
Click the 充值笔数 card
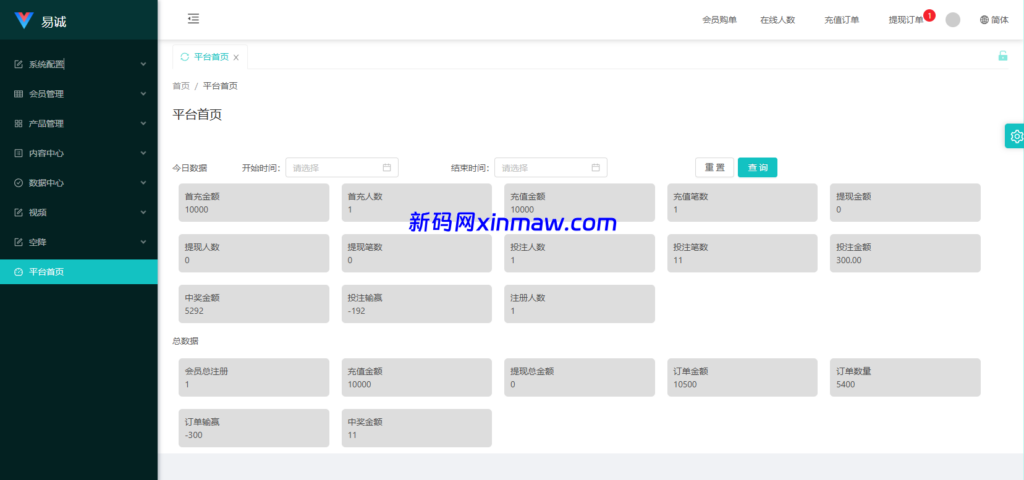click(x=742, y=202)
